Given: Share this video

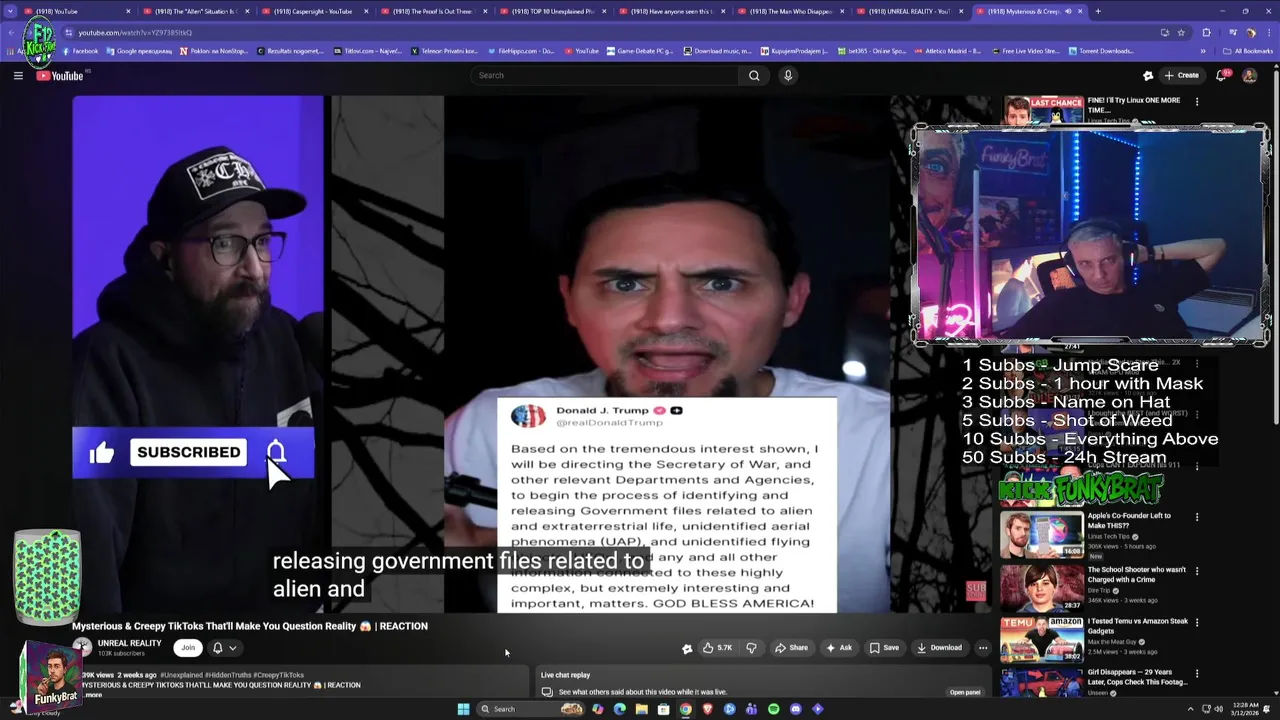Looking at the screenshot, I should 791,648.
